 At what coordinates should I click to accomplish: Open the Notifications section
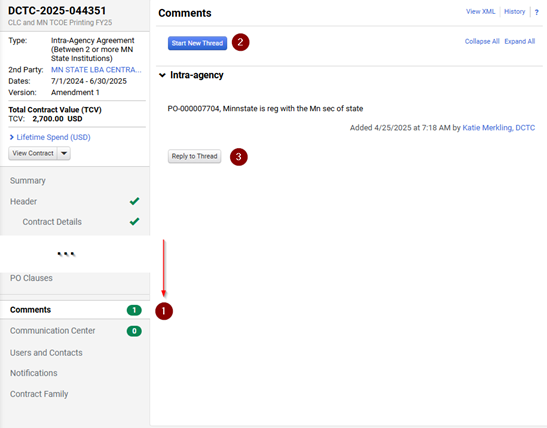[x=33, y=373]
